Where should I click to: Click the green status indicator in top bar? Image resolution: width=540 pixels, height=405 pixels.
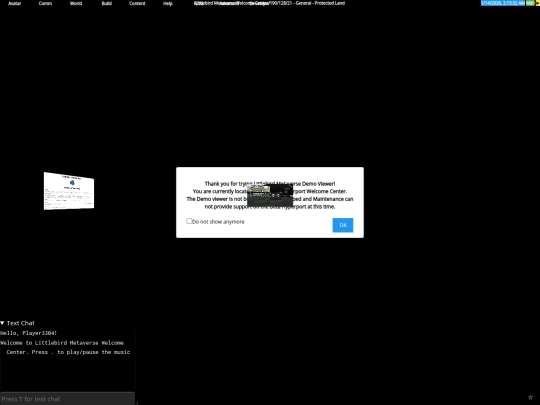530,3
